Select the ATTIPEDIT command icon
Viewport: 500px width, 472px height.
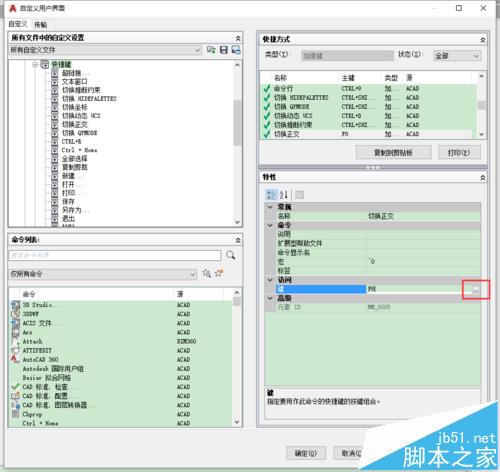15,350
